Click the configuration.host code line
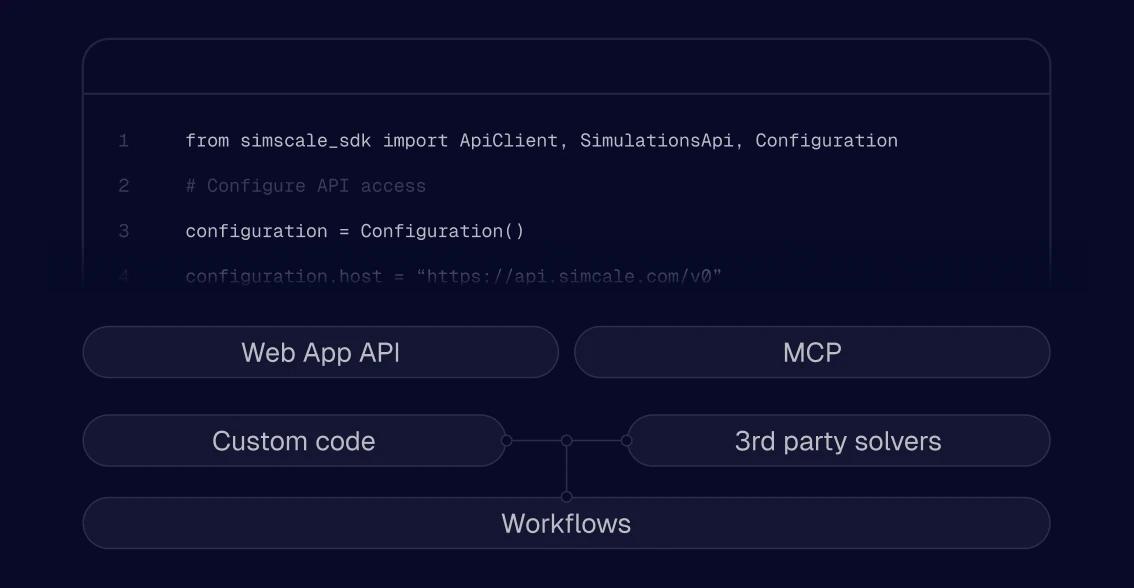This screenshot has height=588, width=1134. tap(453, 276)
